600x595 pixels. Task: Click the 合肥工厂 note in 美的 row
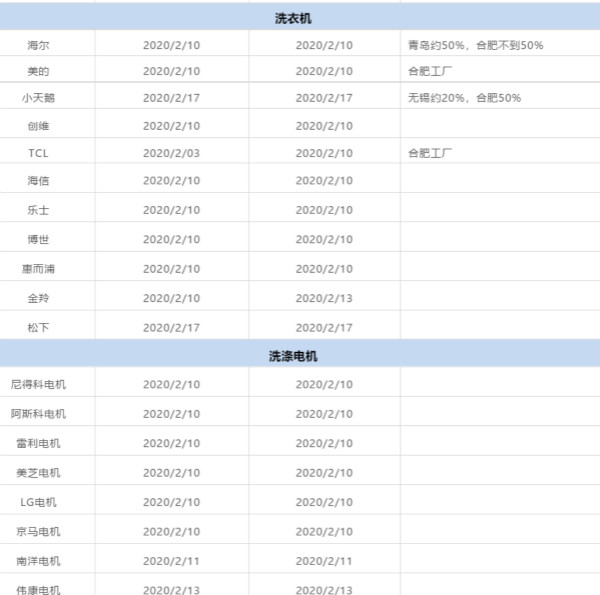430,71
